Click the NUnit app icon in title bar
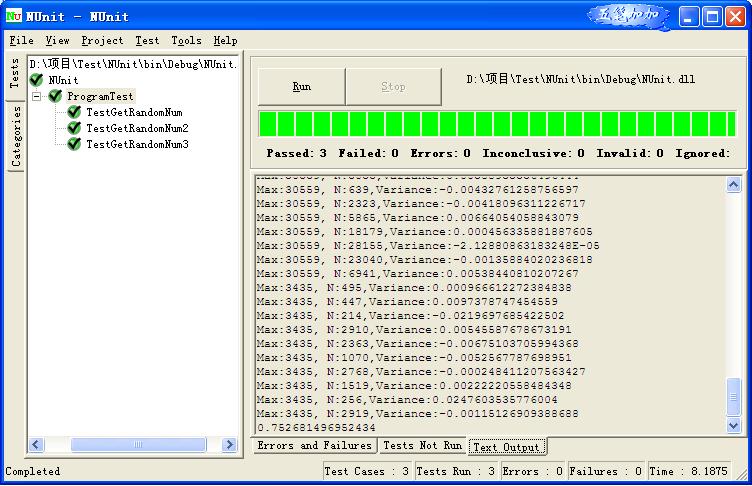 coord(13,16)
